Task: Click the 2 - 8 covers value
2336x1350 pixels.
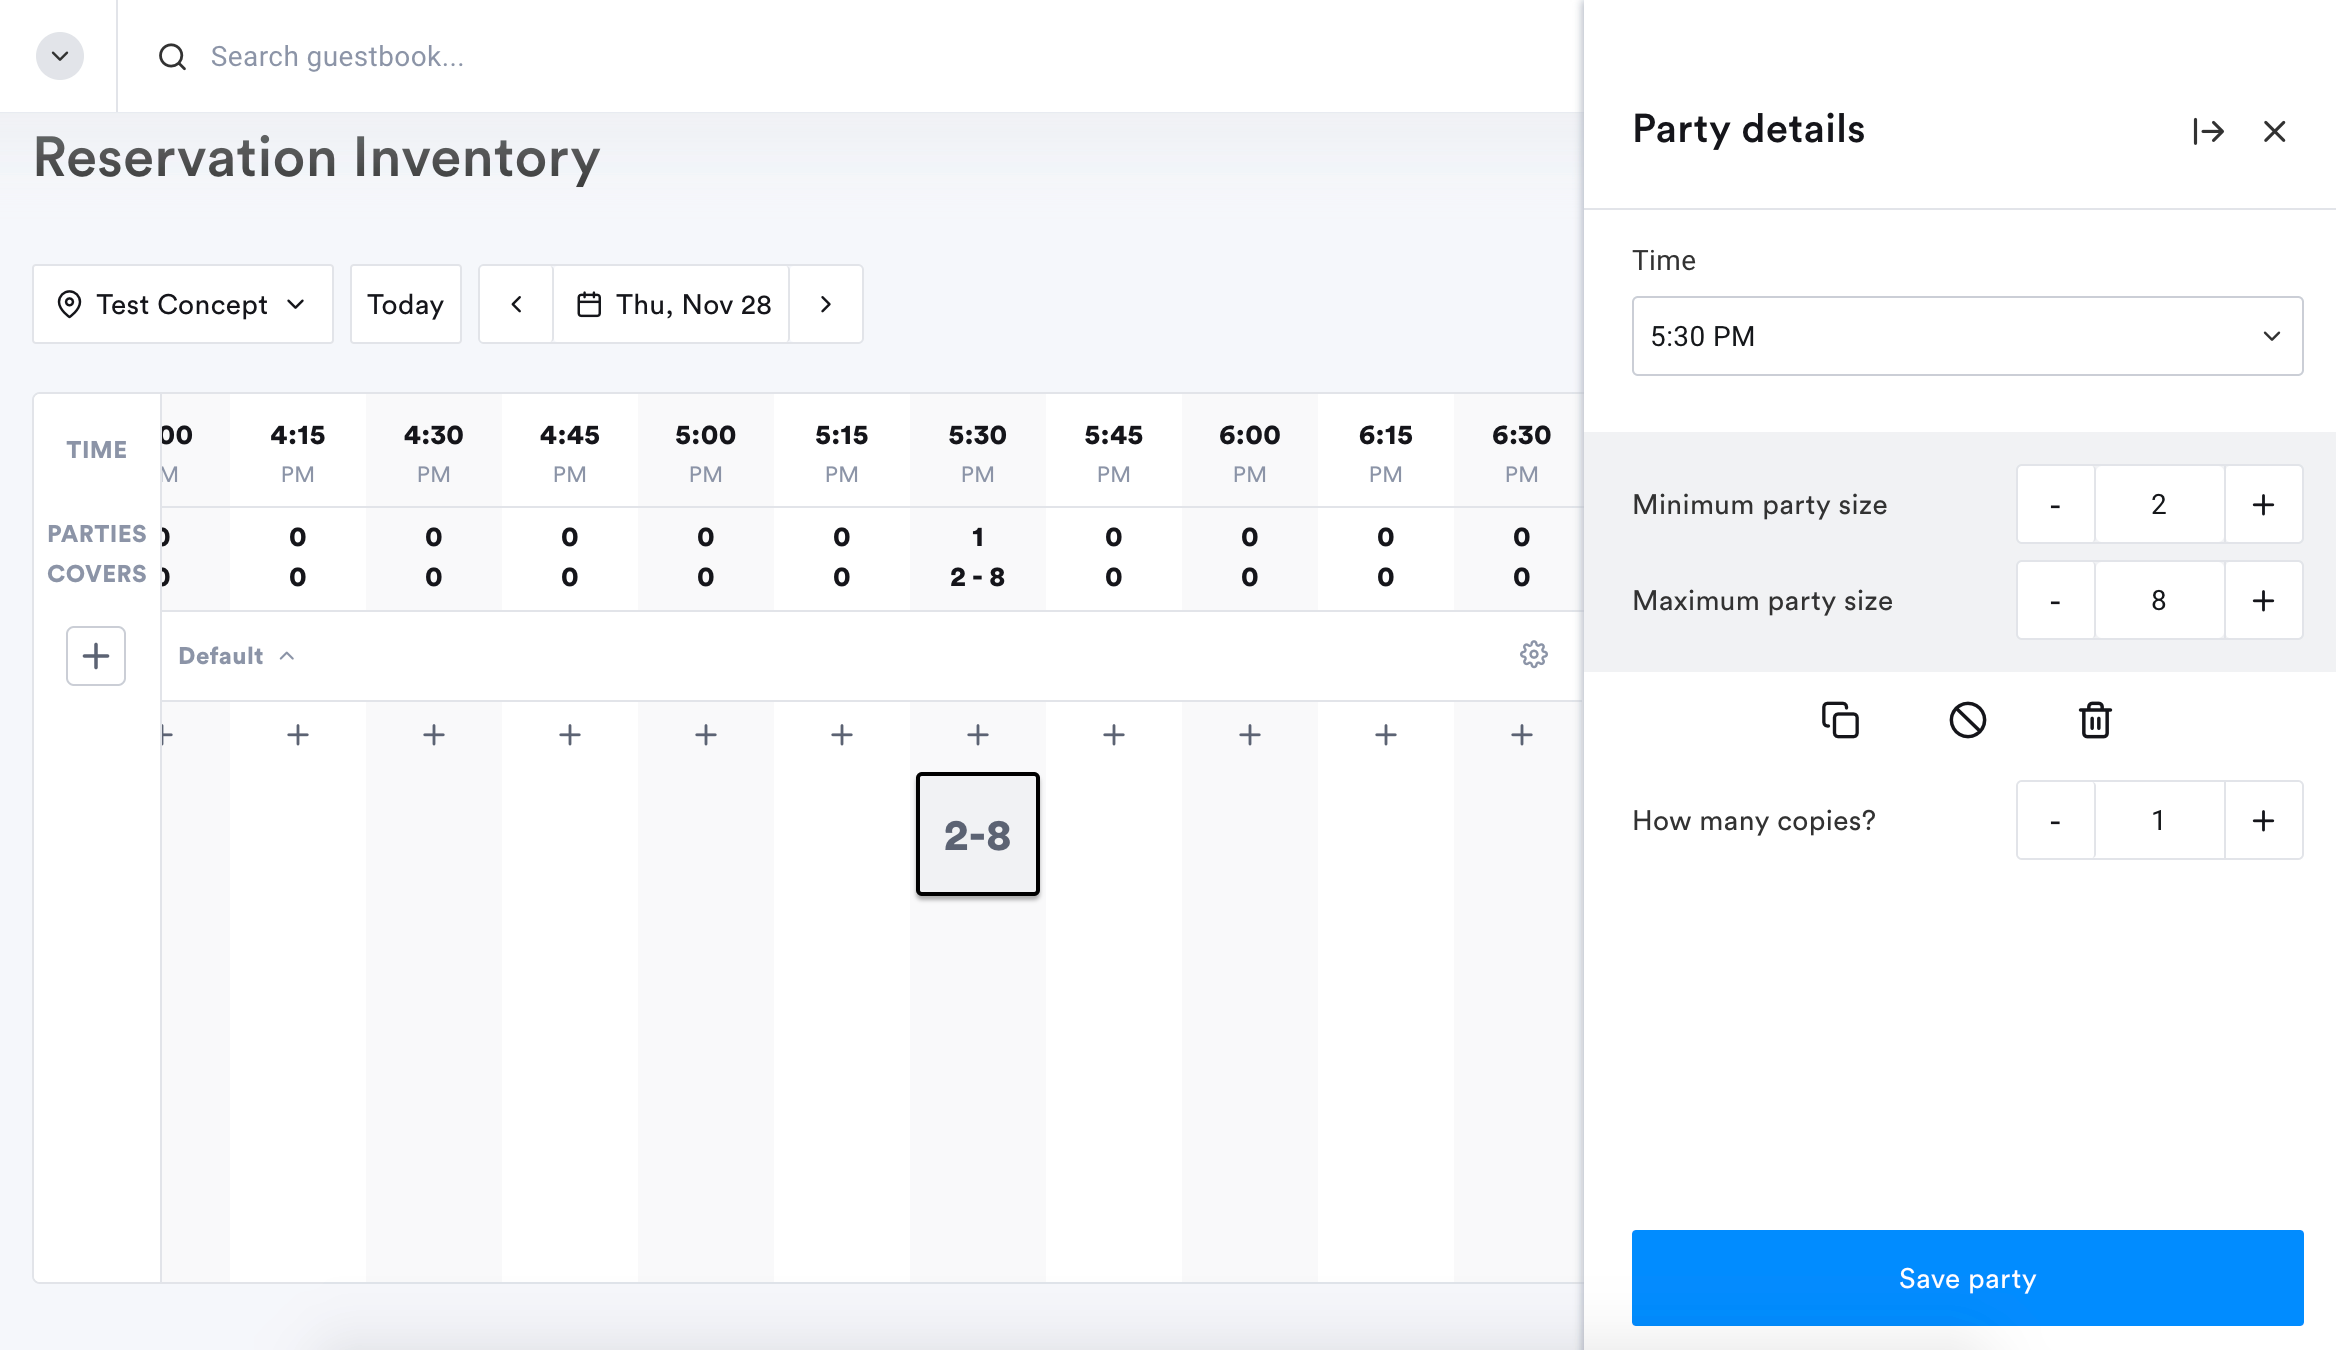Action: click(978, 577)
